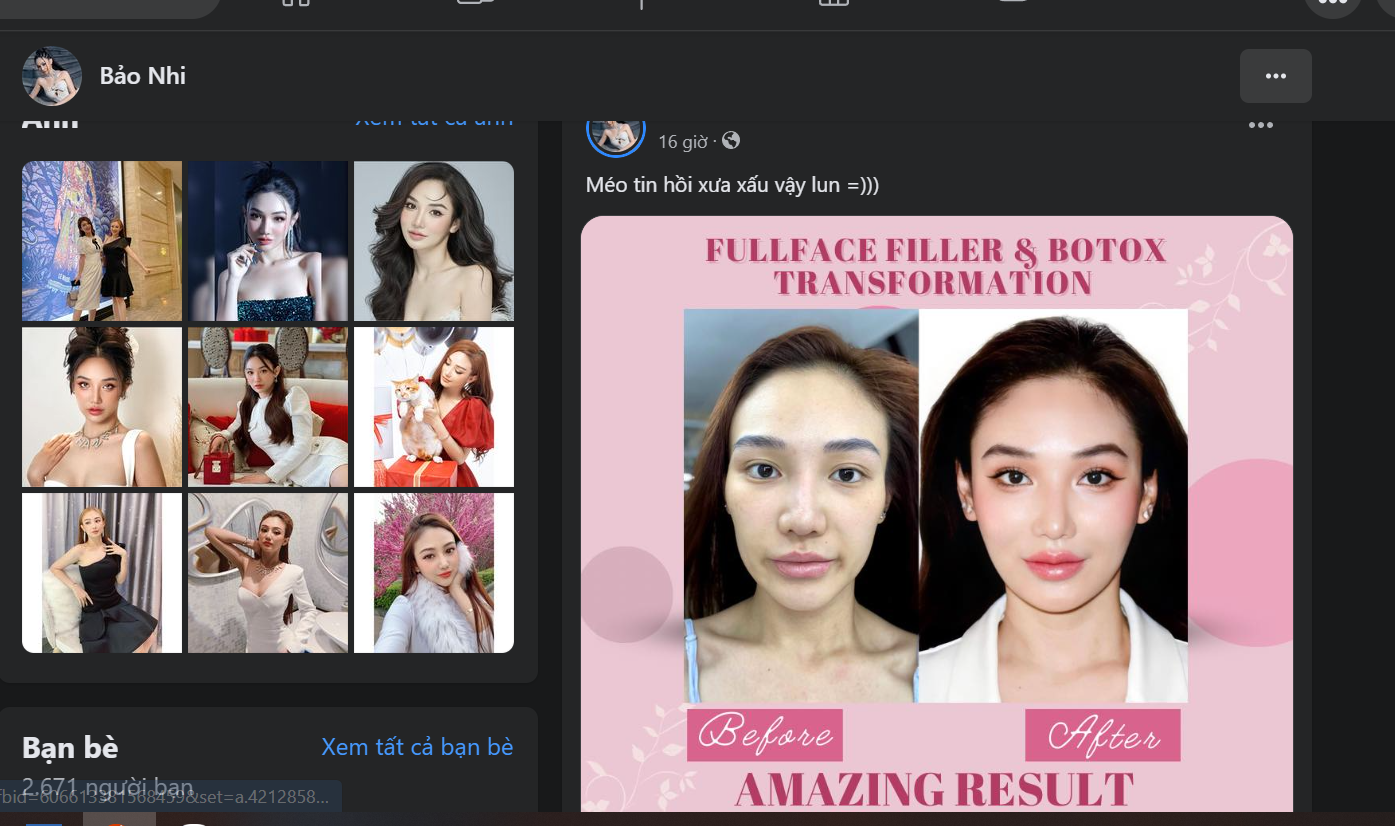Open photo with updo hairstyle and necklace
The width and height of the screenshot is (1395, 826).
pyautogui.click(x=102, y=407)
